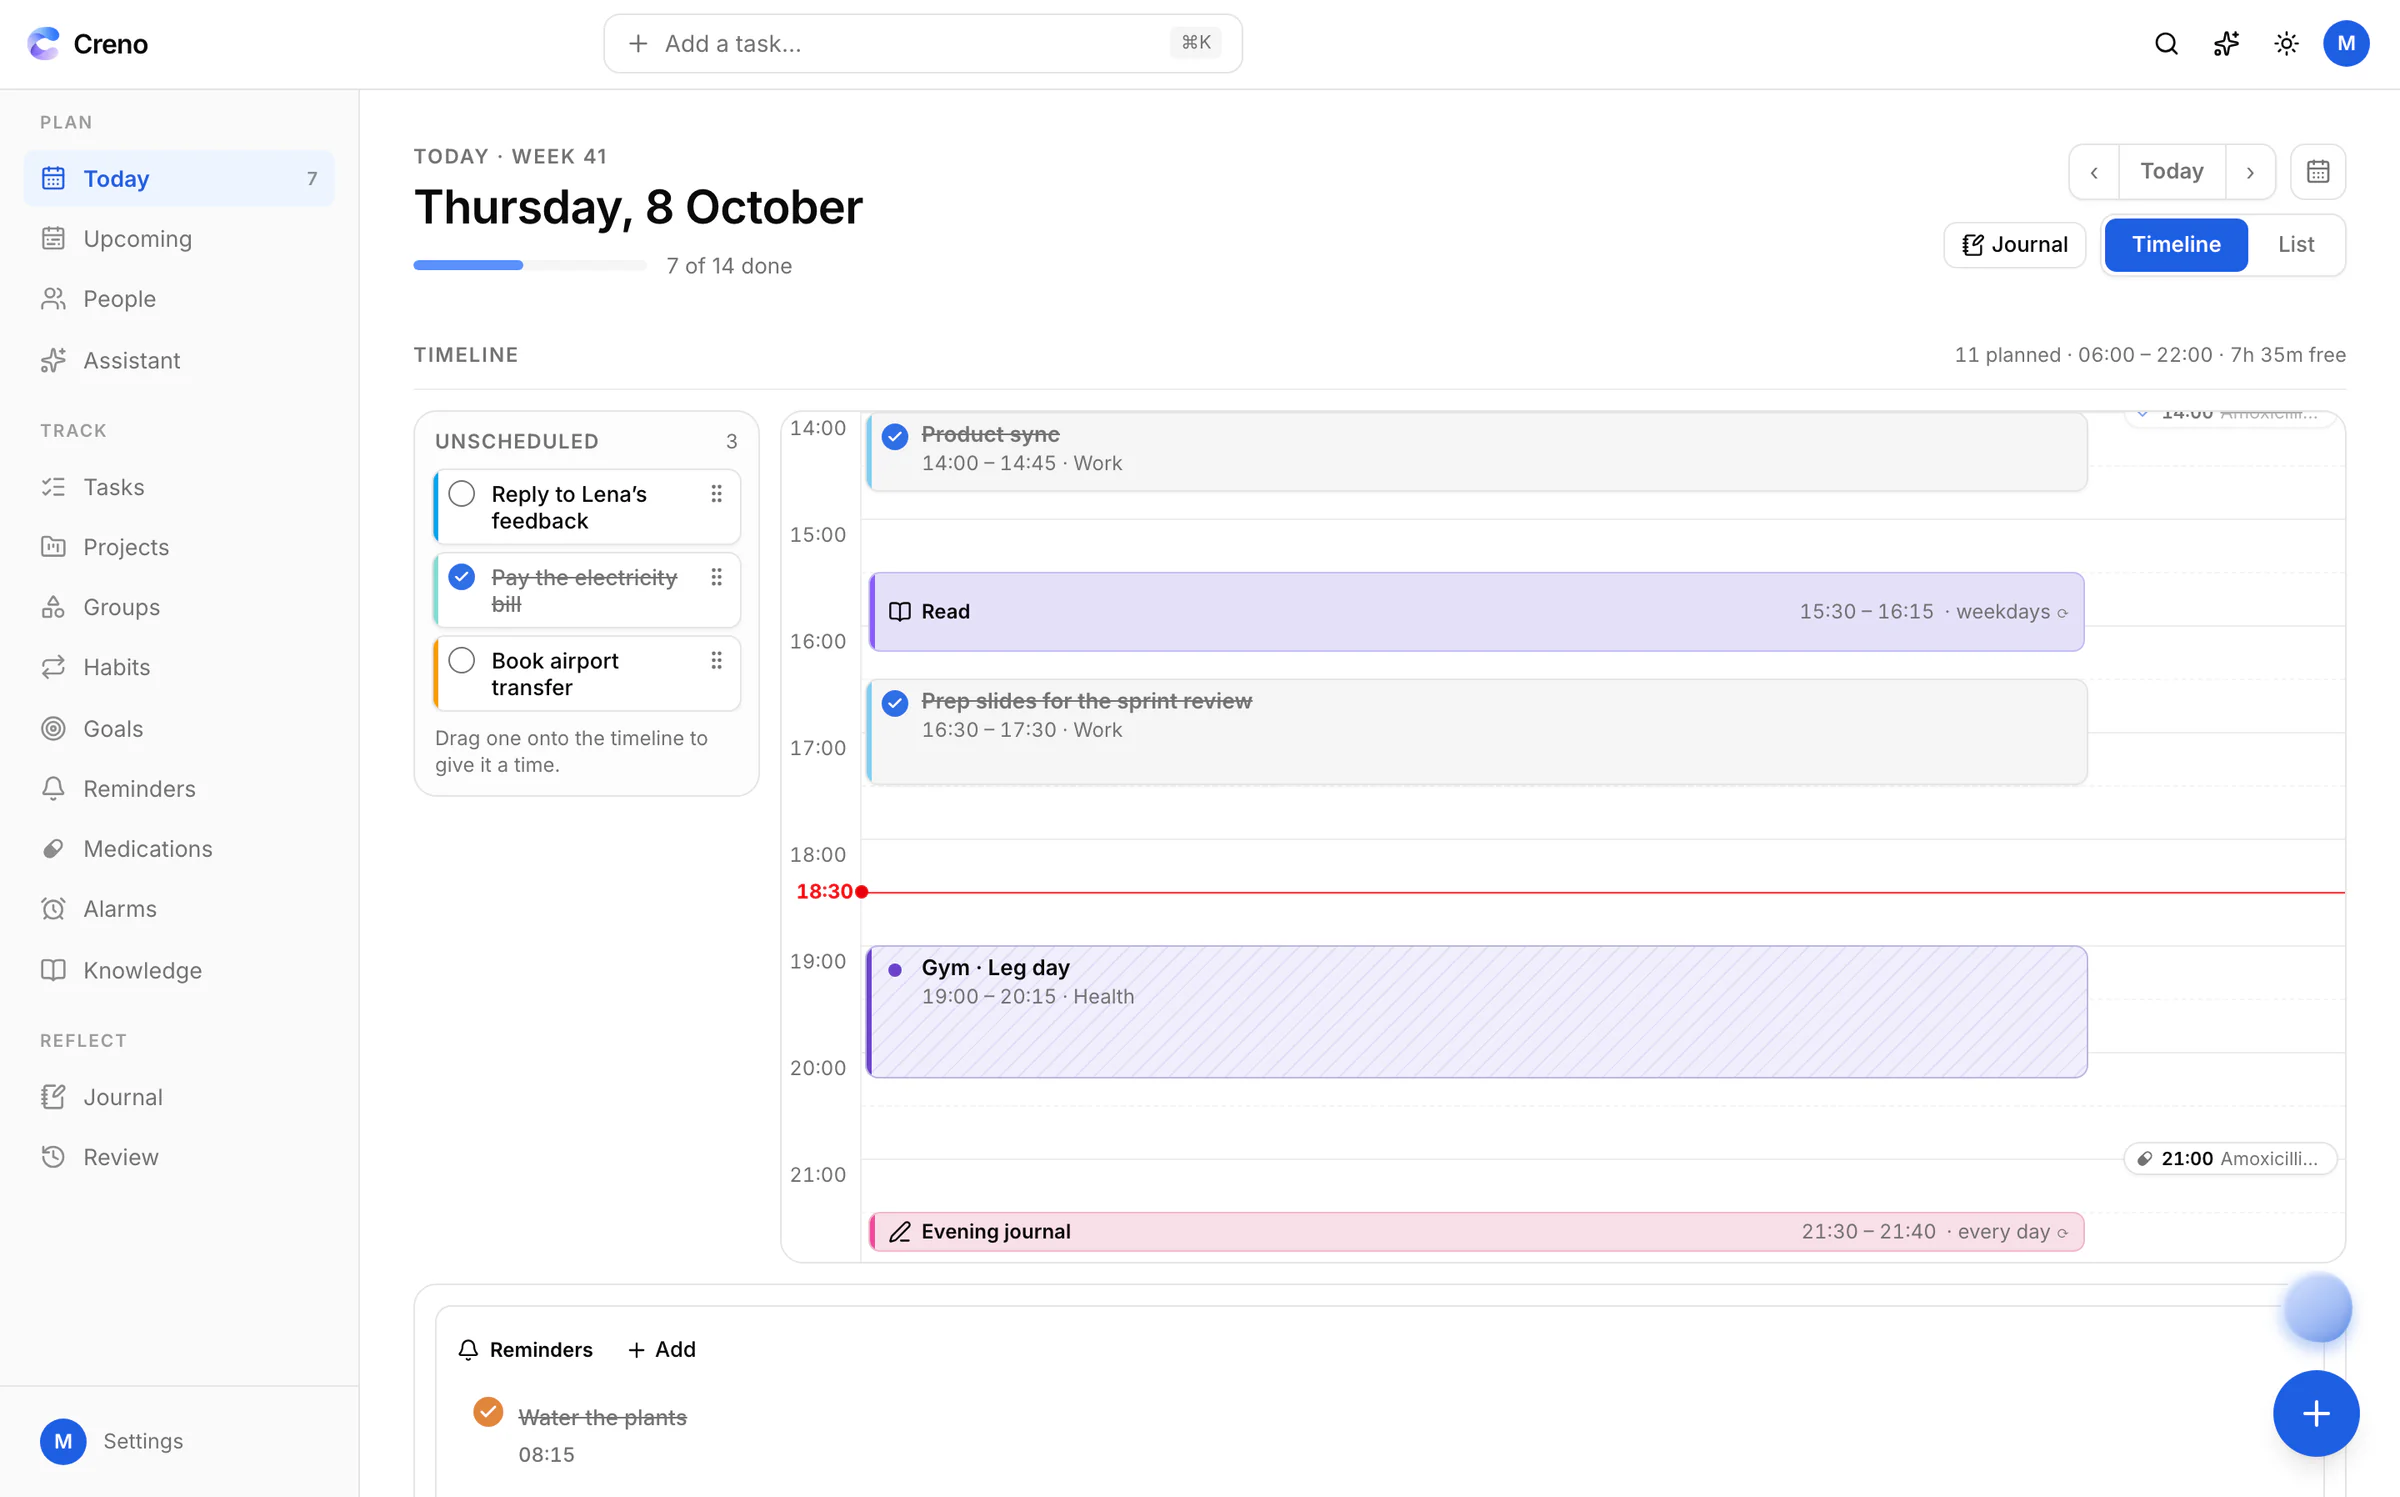Switch to List view

click(2296, 244)
